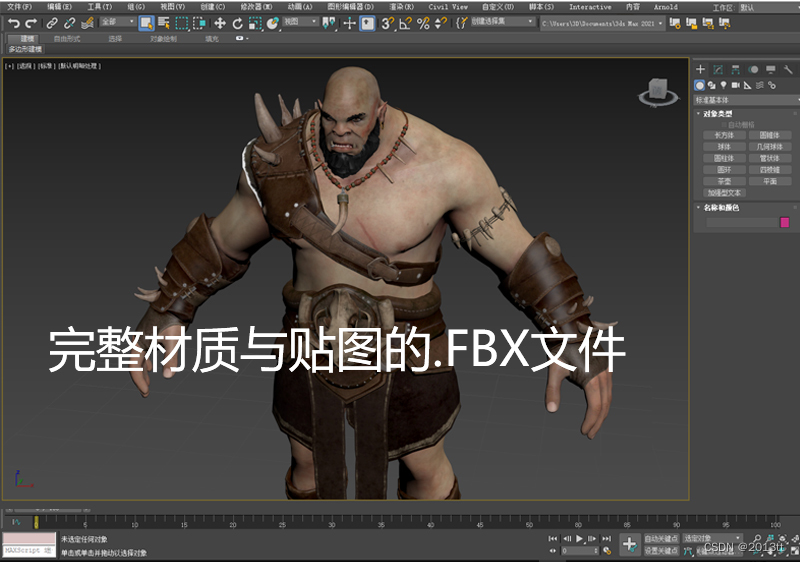Toggle the Spinner Snap icon
This screenshot has height=562, width=800.
point(441,23)
